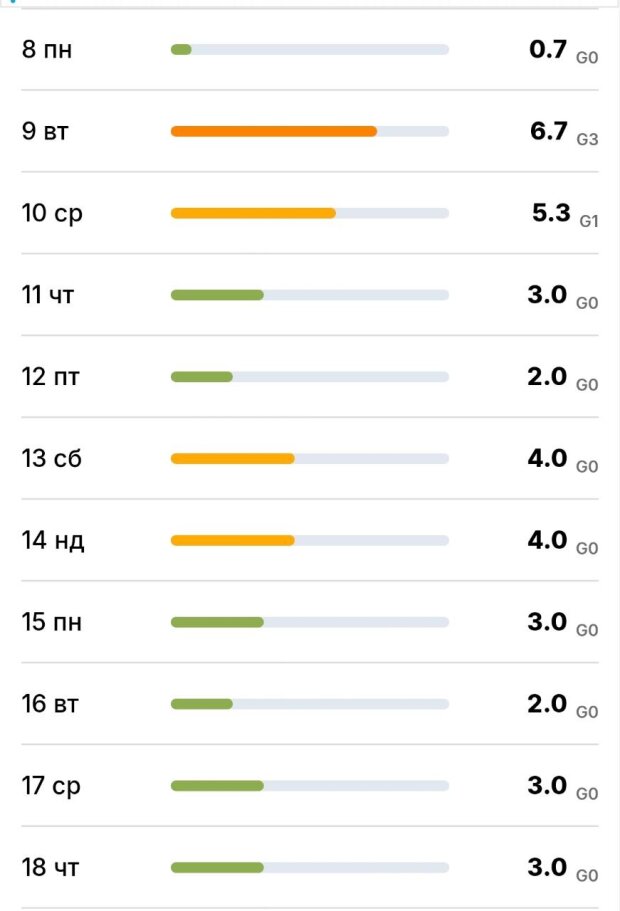Select the 9 вт day label

(46, 131)
